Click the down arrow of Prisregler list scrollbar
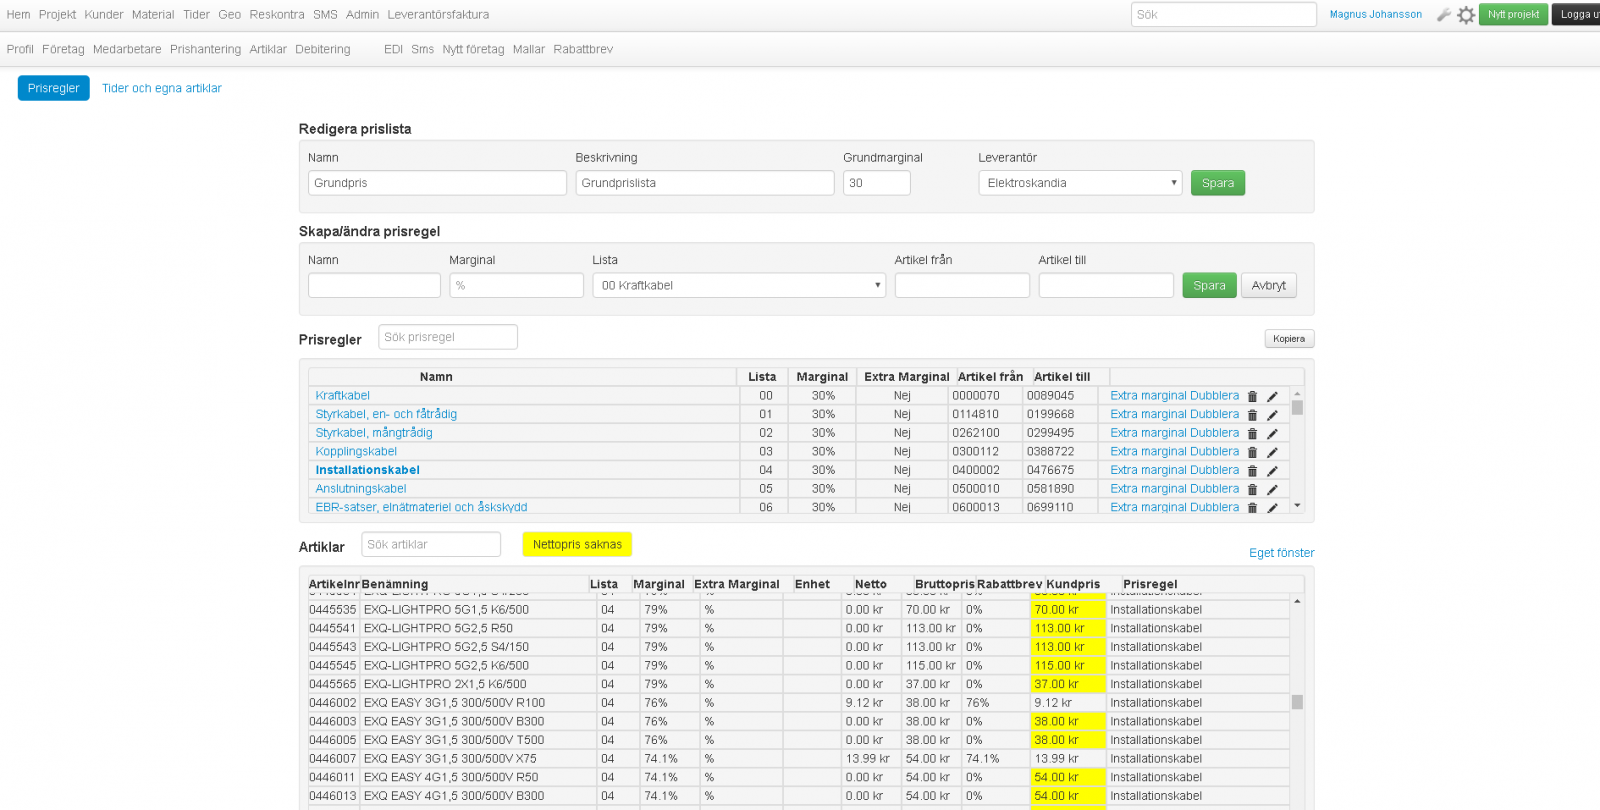1600x810 pixels. 1297,506
